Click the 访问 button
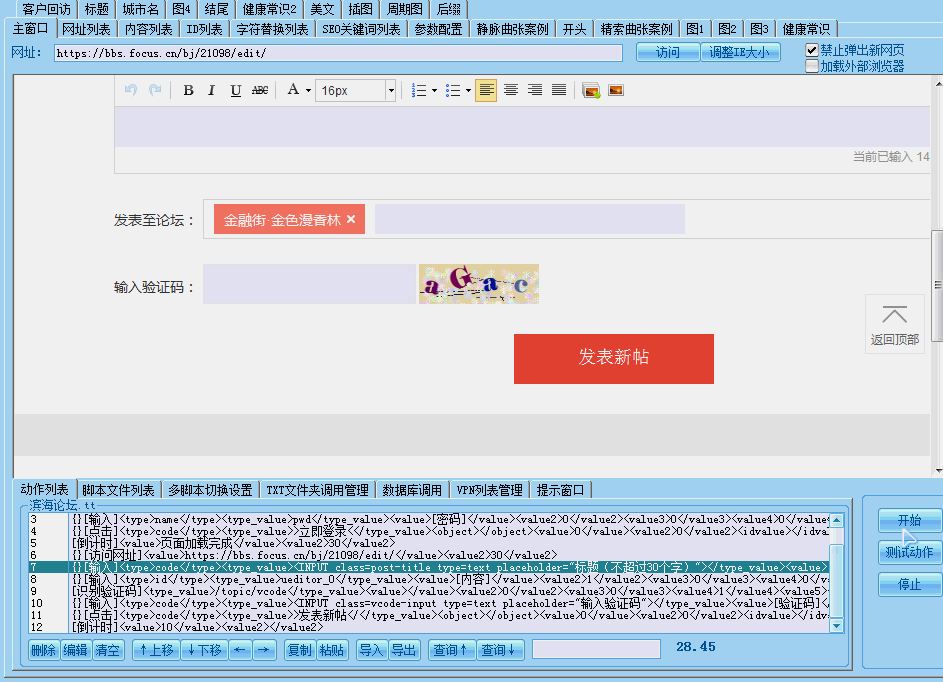This screenshot has width=943, height=682. click(668, 52)
